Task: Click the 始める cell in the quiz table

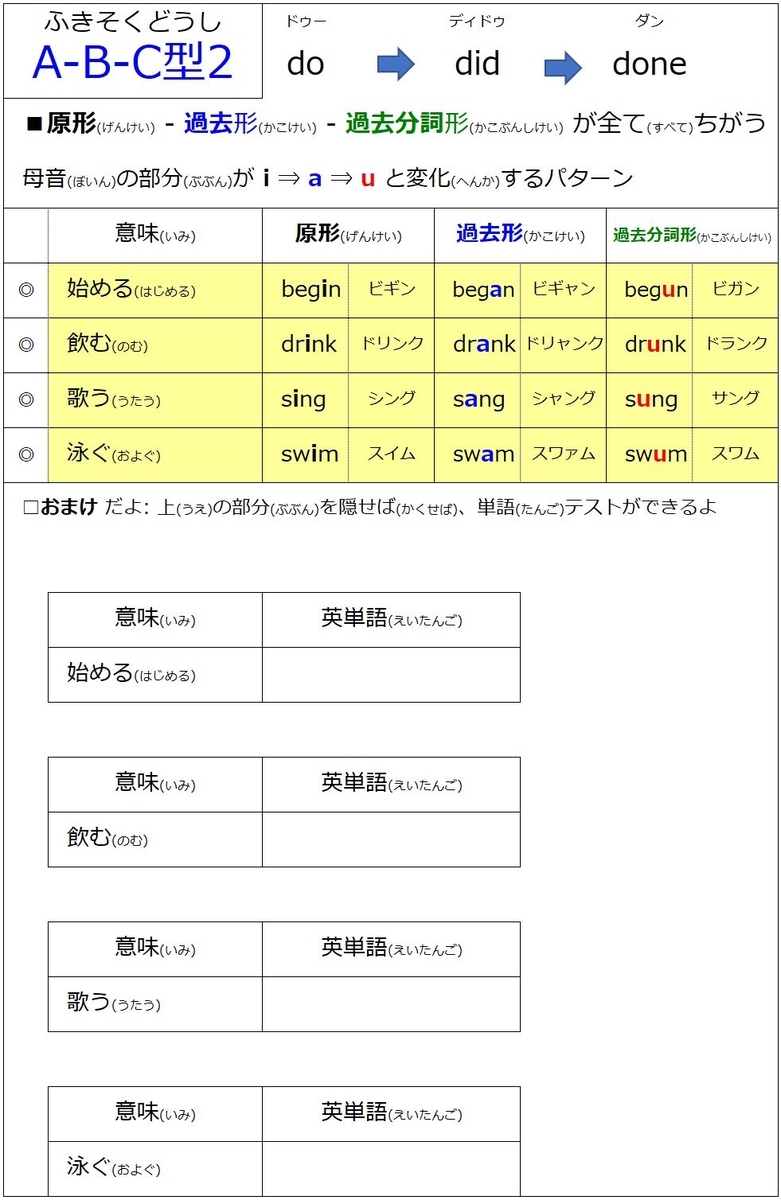Action: (155, 675)
